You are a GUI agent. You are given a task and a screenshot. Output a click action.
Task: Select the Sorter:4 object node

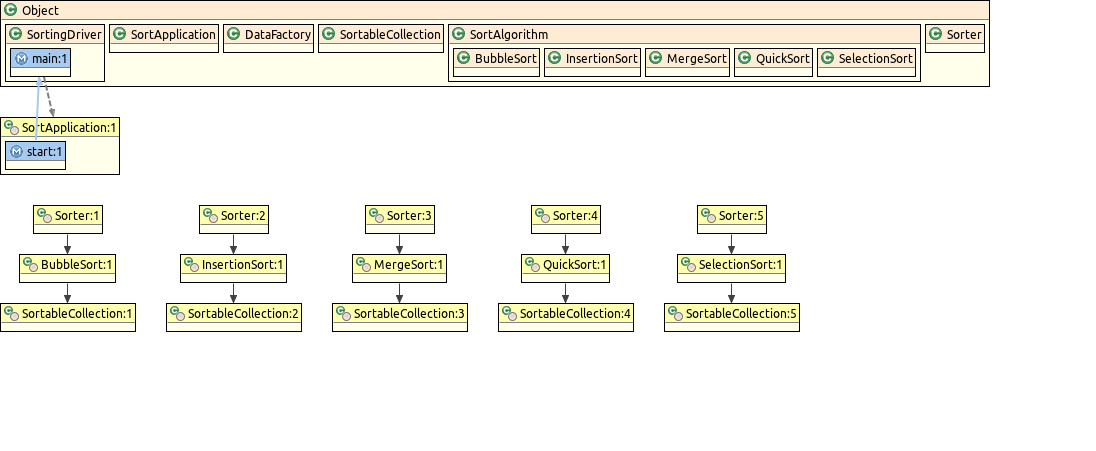click(x=566, y=215)
